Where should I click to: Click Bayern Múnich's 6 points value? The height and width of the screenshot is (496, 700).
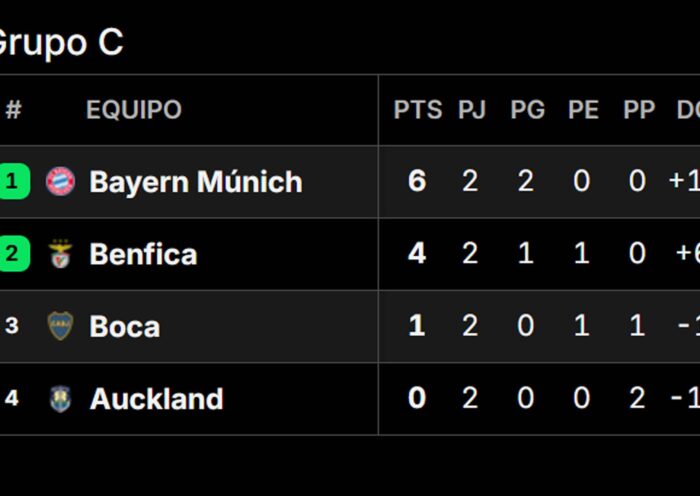[417, 181]
